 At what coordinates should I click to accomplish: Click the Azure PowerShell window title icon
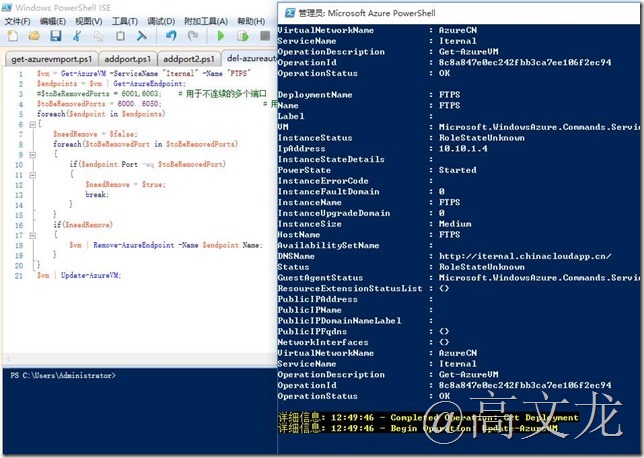[x=290, y=13]
